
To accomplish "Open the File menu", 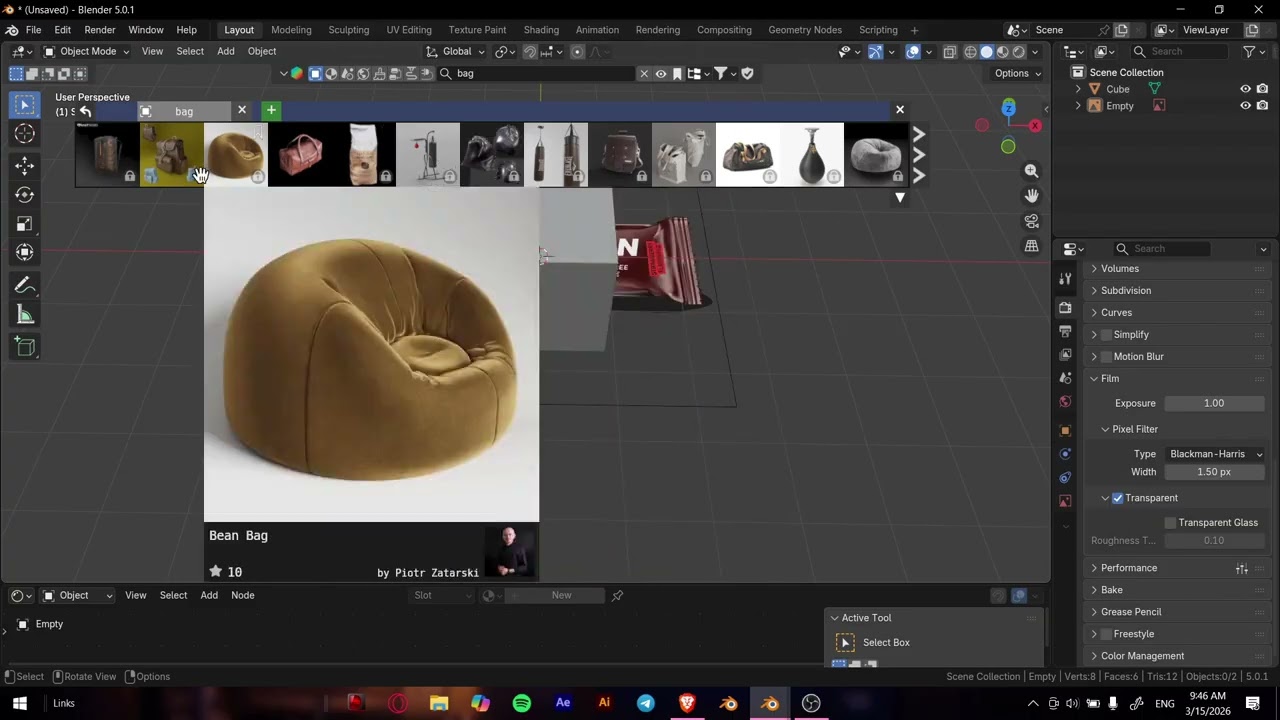I will pyautogui.click(x=33, y=30).
